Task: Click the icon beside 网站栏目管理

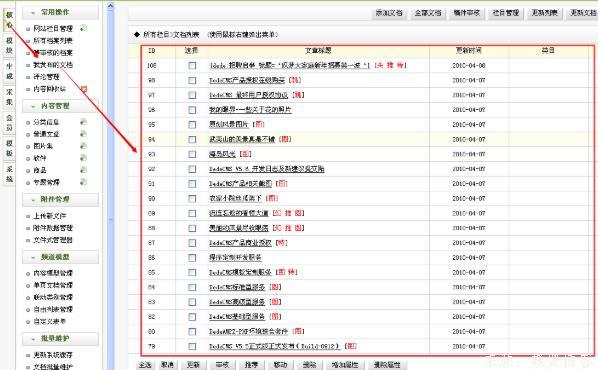Action: 84,28
